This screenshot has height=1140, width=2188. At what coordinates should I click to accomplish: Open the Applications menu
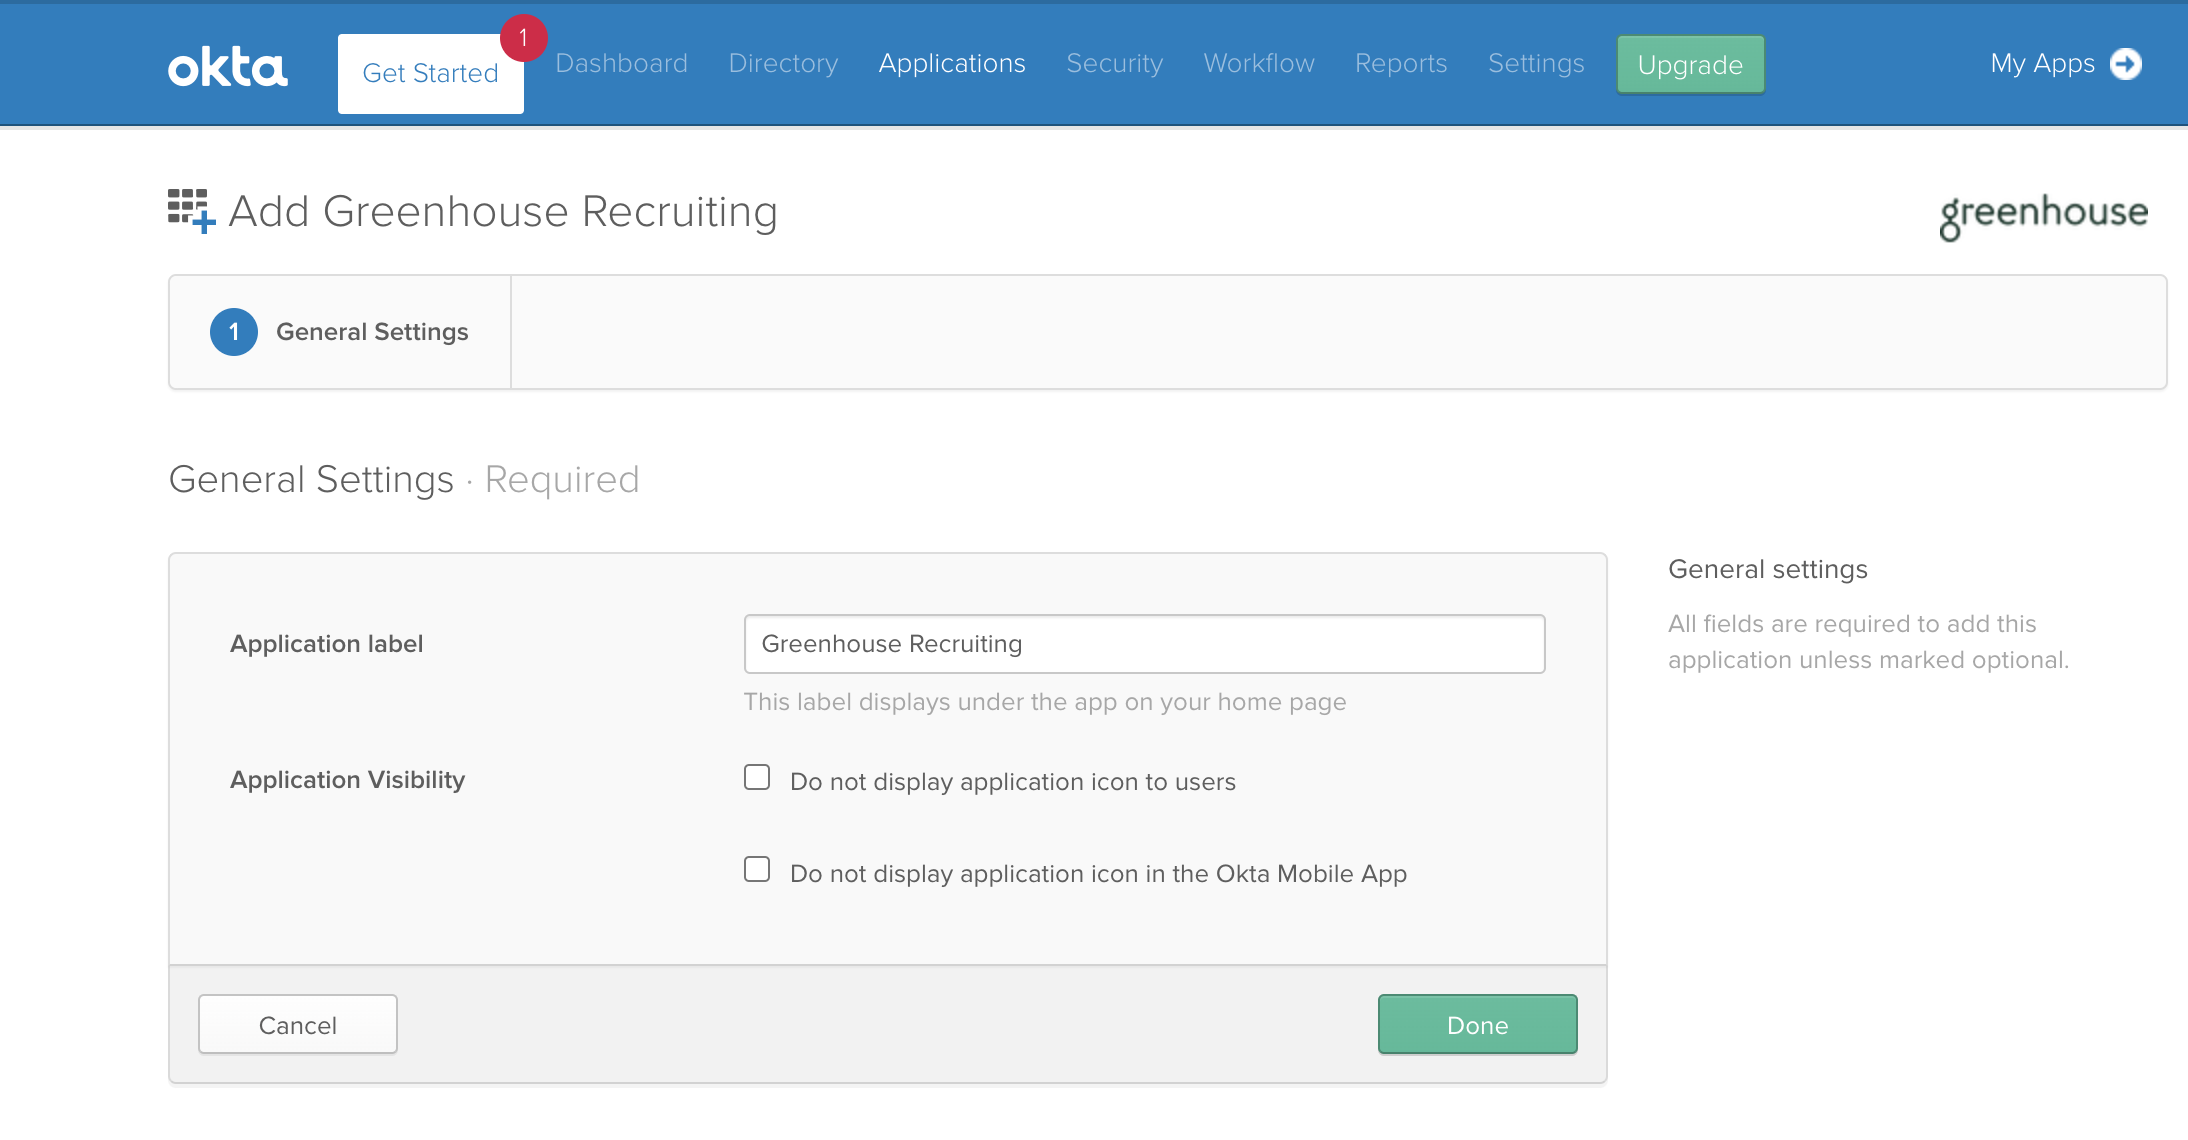click(x=952, y=64)
